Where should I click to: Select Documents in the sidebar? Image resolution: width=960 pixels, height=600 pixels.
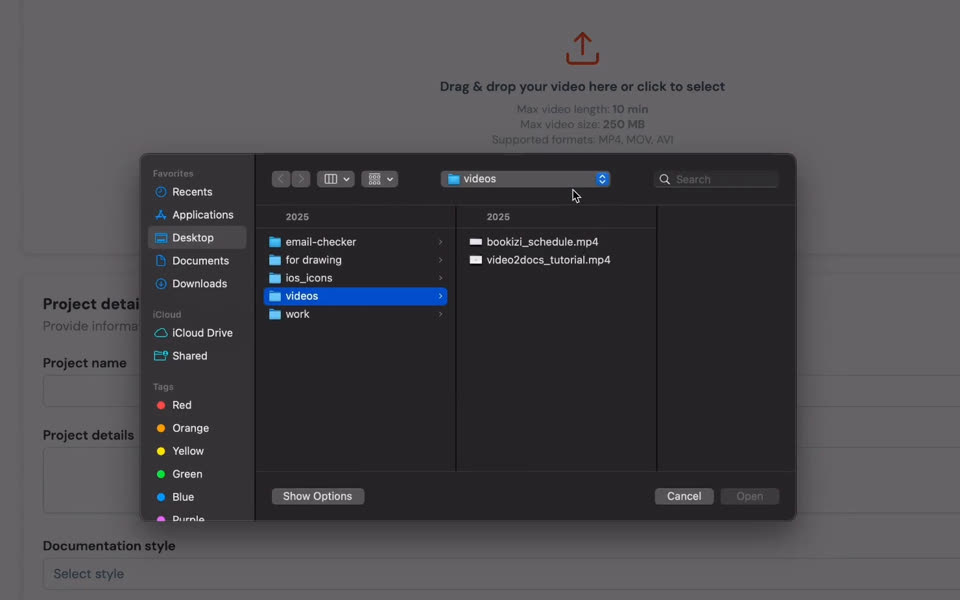click(197, 261)
